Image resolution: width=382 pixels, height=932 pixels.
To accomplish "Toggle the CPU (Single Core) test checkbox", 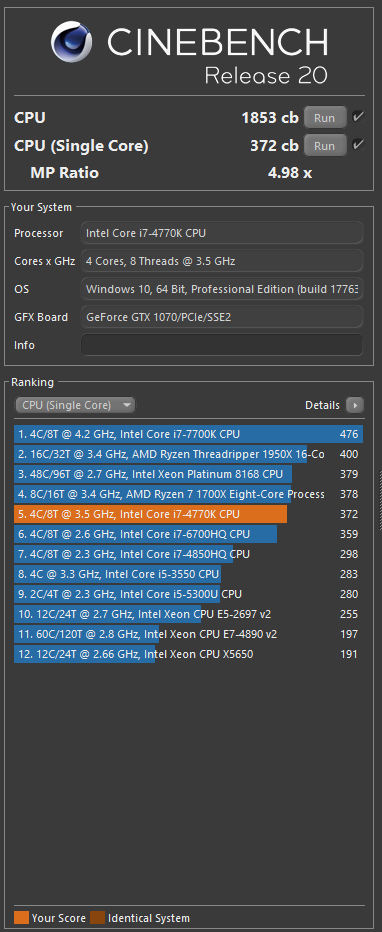I will pyautogui.click(x=358, y=144).
